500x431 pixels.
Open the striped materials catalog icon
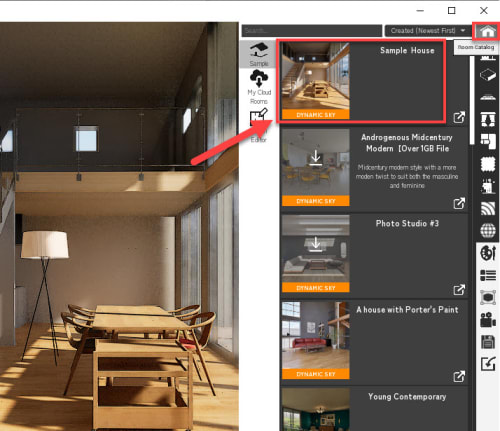click(x=488, y=209)
